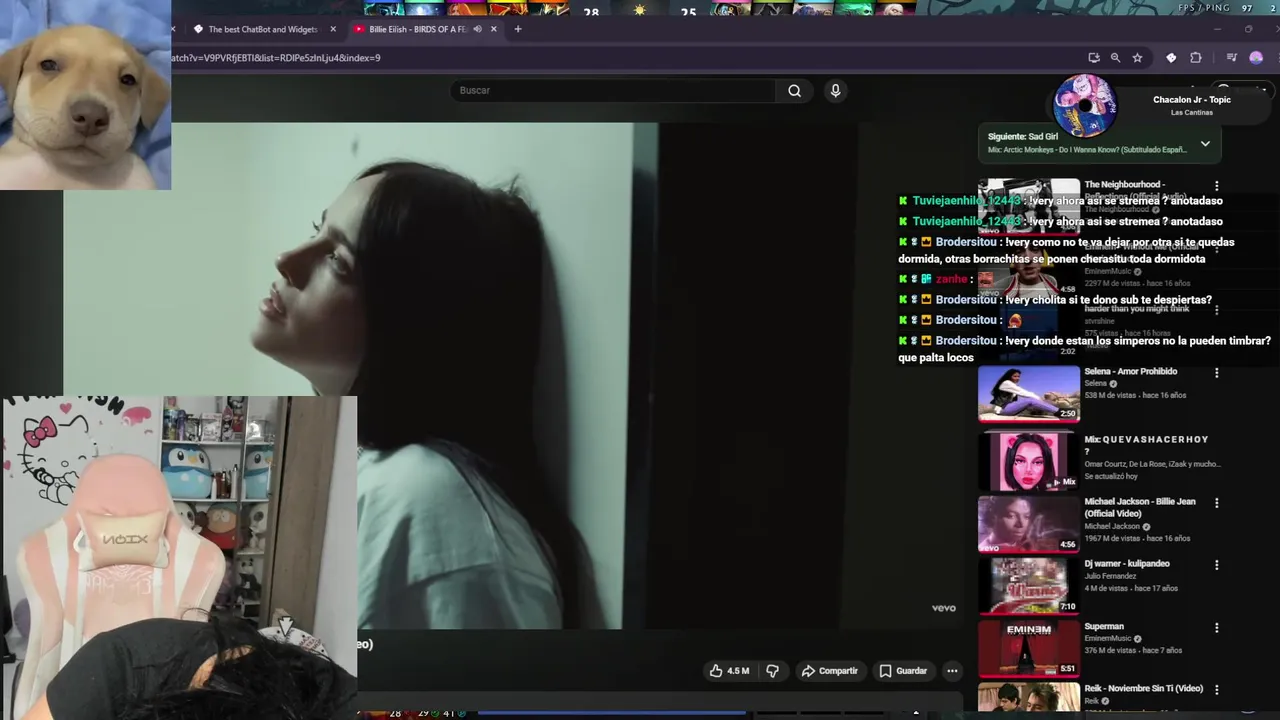Open new browser tab with plus icon

click(517, 29)
